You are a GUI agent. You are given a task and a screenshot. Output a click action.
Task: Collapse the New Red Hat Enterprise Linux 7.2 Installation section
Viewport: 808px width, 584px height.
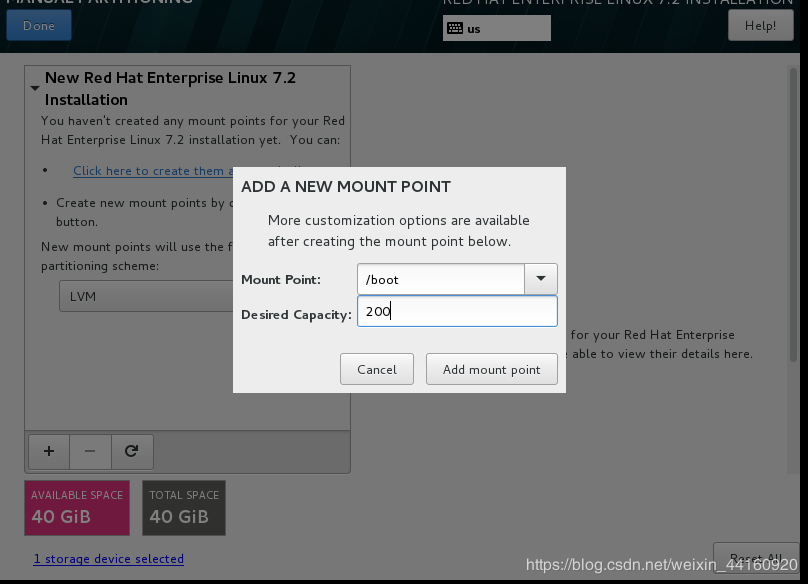point(35,88)
